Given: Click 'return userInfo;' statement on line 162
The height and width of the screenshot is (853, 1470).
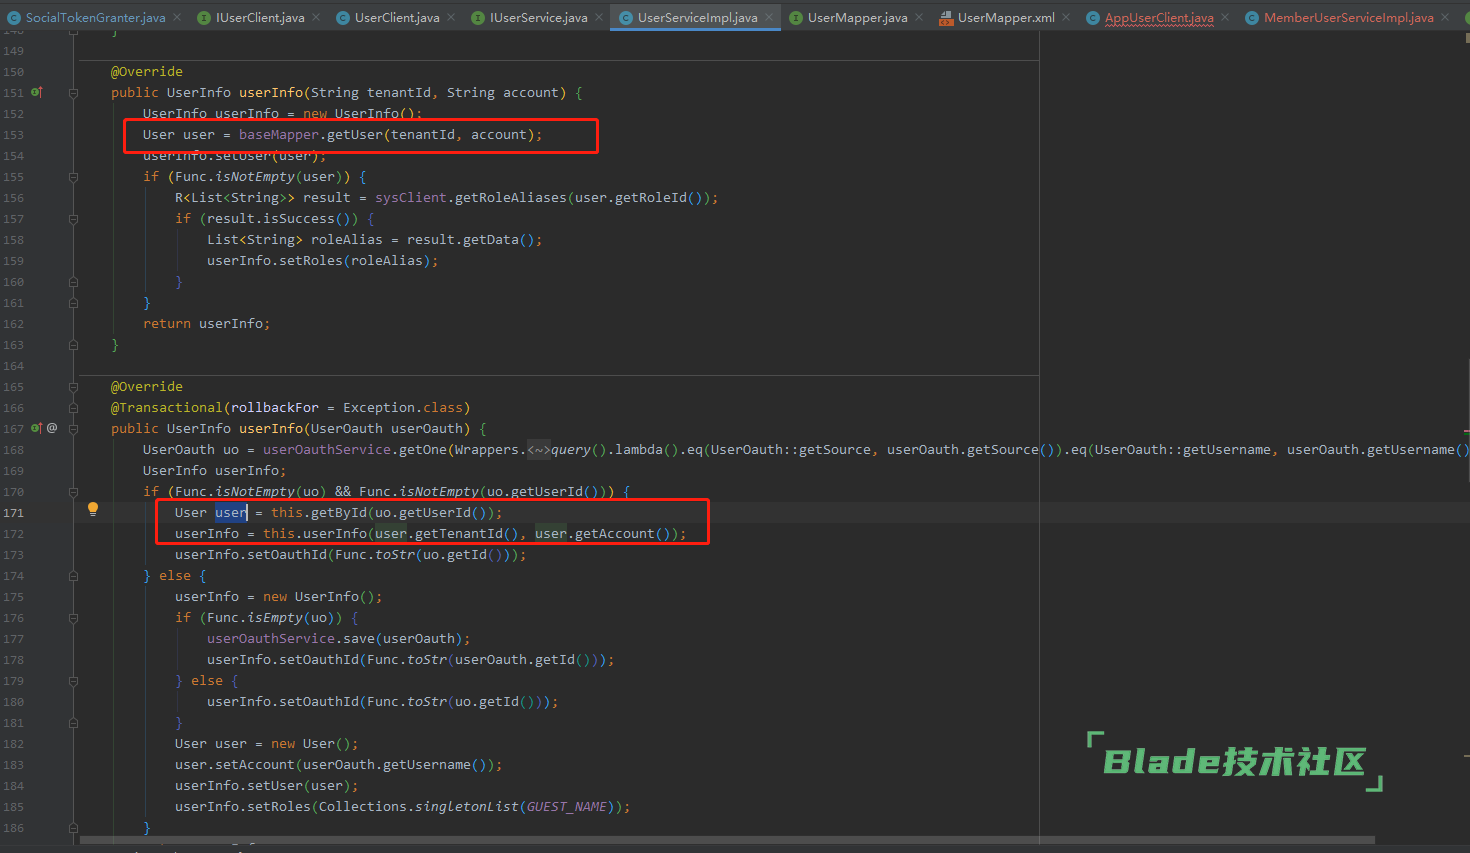Looking at the screenshot, I should click(x=207, y=324).
